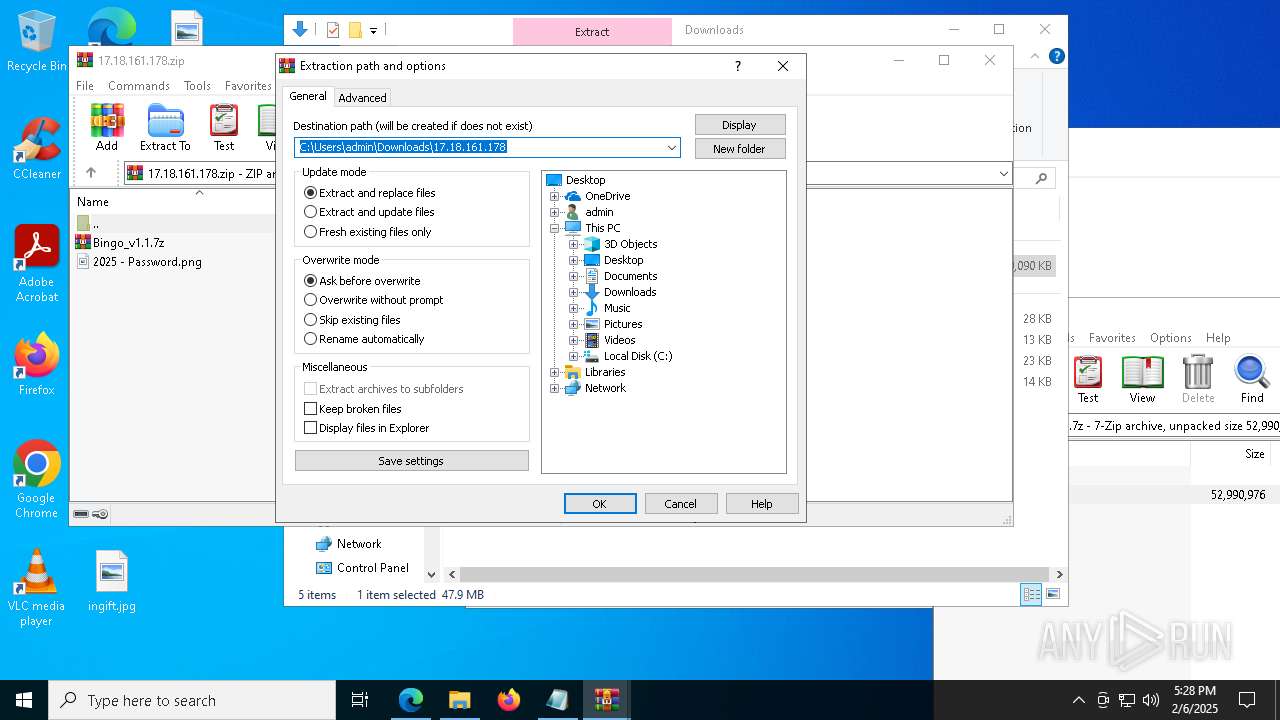Expand Network node in folder tree
The width and height of the screenshot is (1280, 720).
pos(555,388)
